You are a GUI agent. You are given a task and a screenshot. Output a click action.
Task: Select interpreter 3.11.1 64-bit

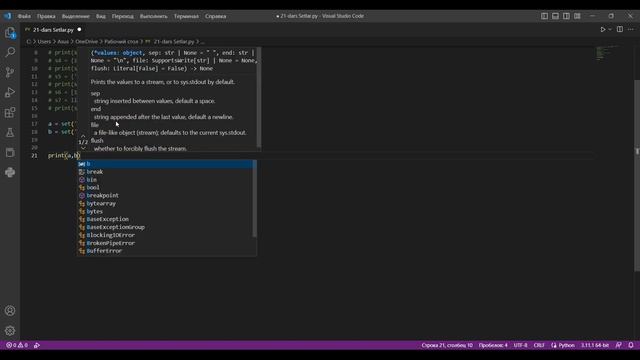(x=595, y=345)
